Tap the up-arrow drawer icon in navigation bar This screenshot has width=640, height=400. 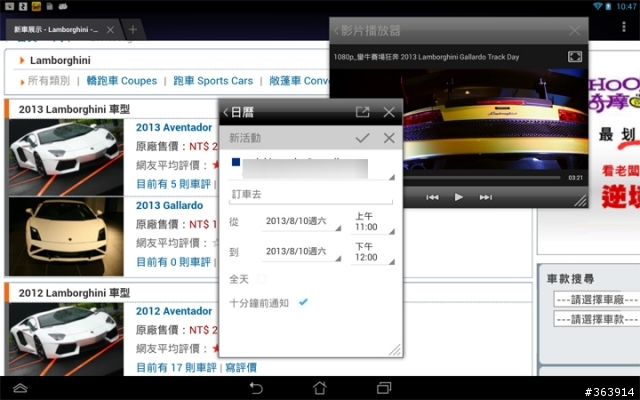pos(20,388)
